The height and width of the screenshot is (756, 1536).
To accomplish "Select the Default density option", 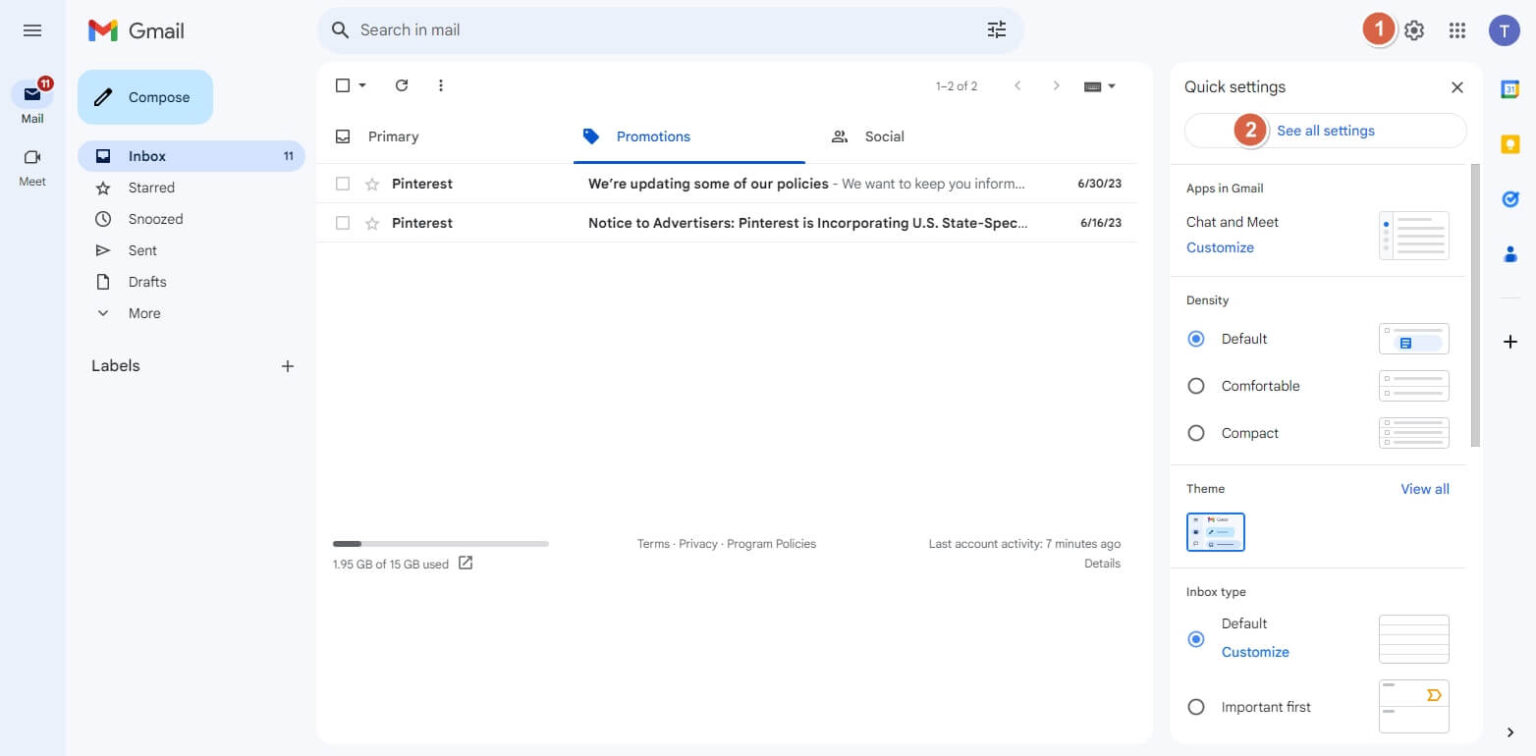I will point(1196,339).
